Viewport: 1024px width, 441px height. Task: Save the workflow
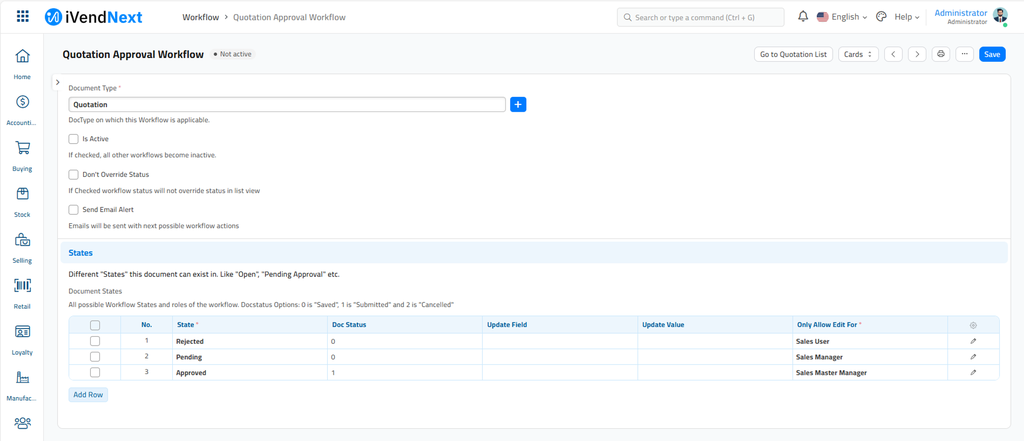pos(992,54)
